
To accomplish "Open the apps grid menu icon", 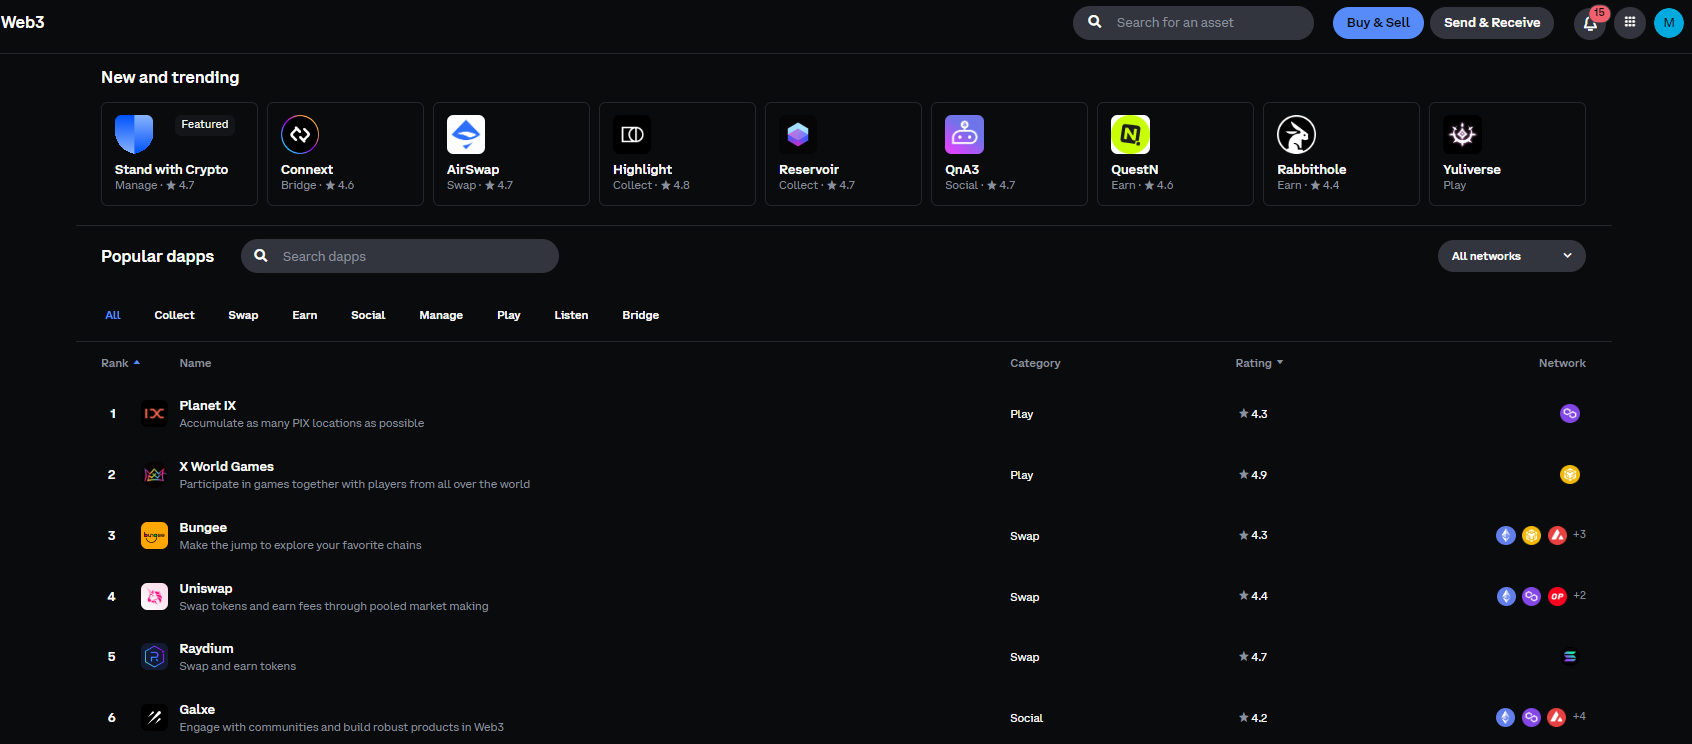I will coord(1630,22).
